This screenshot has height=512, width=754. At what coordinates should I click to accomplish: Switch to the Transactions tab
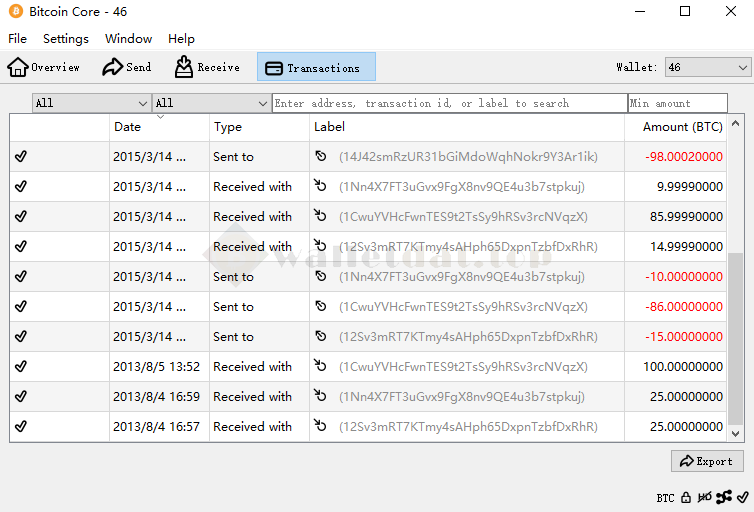[316, 67]
